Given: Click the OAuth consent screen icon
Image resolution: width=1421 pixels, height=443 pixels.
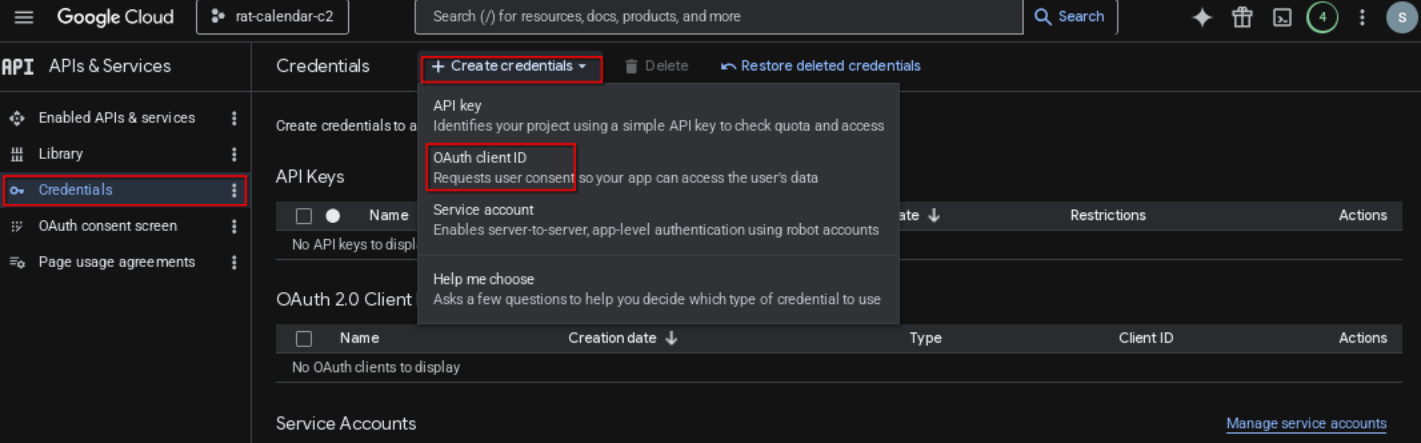Looking at the screenshot, I should coord(17,226).
